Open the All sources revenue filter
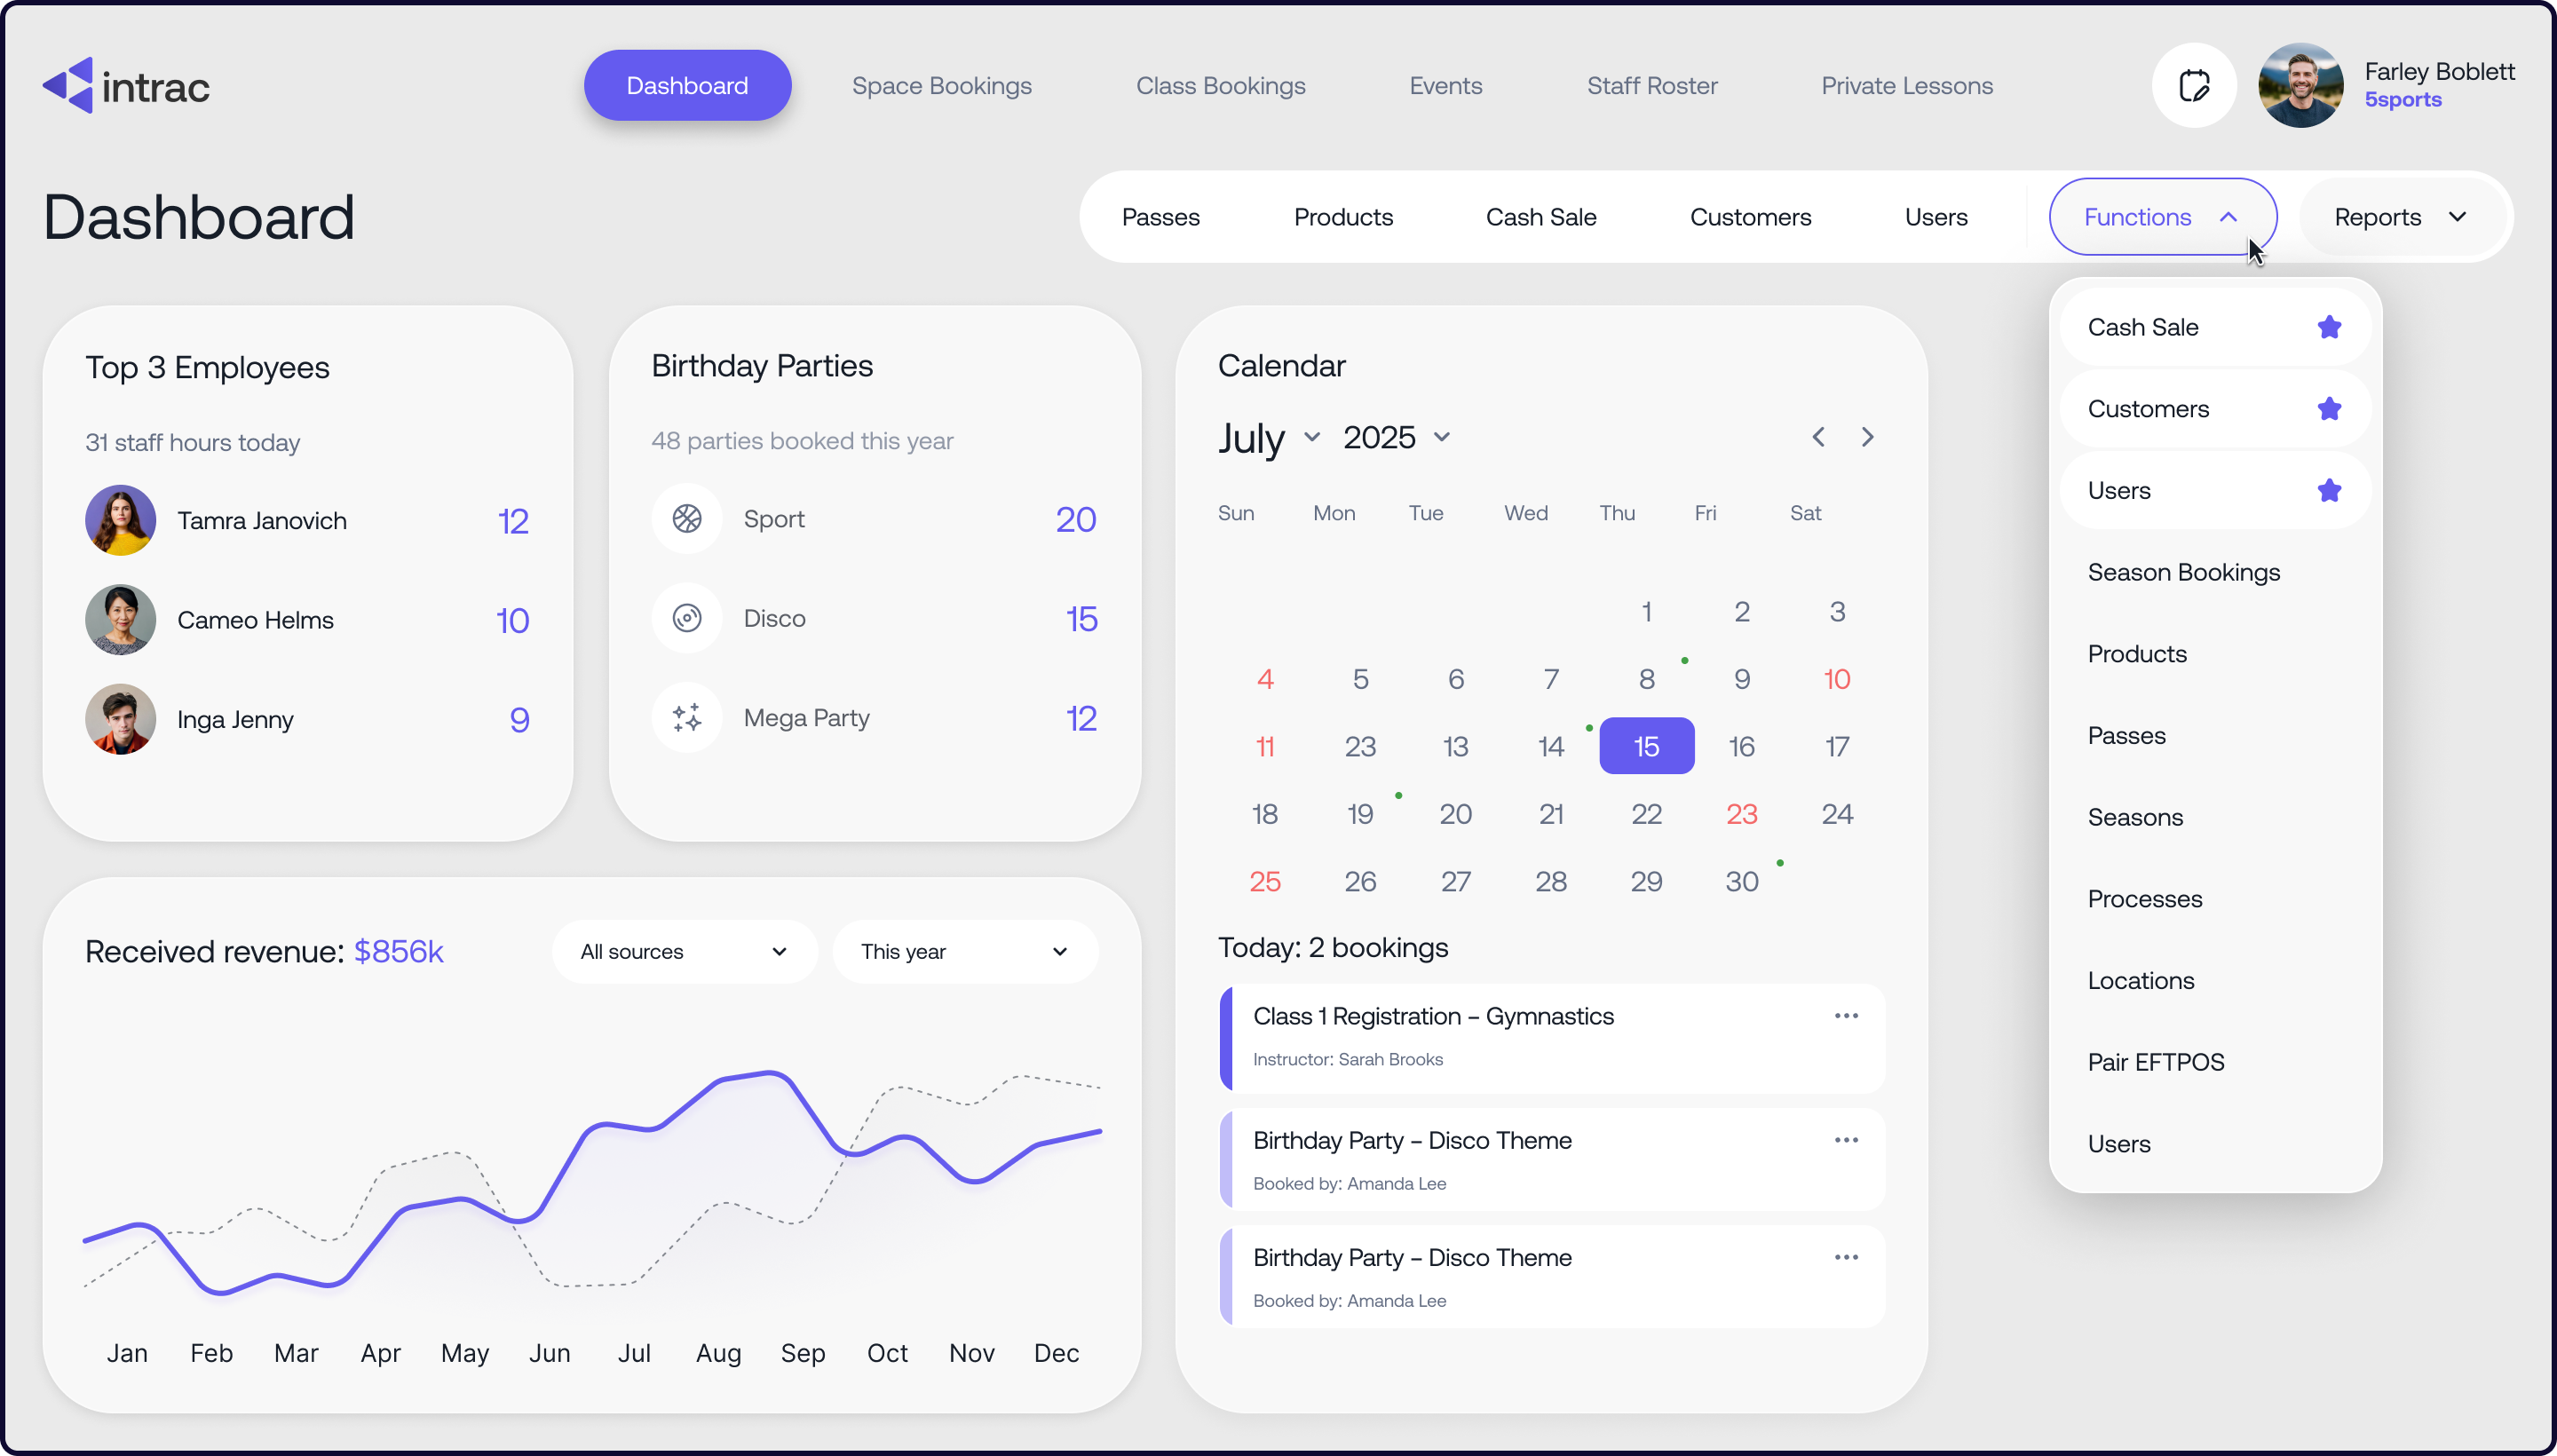 [x=684, y=952]
